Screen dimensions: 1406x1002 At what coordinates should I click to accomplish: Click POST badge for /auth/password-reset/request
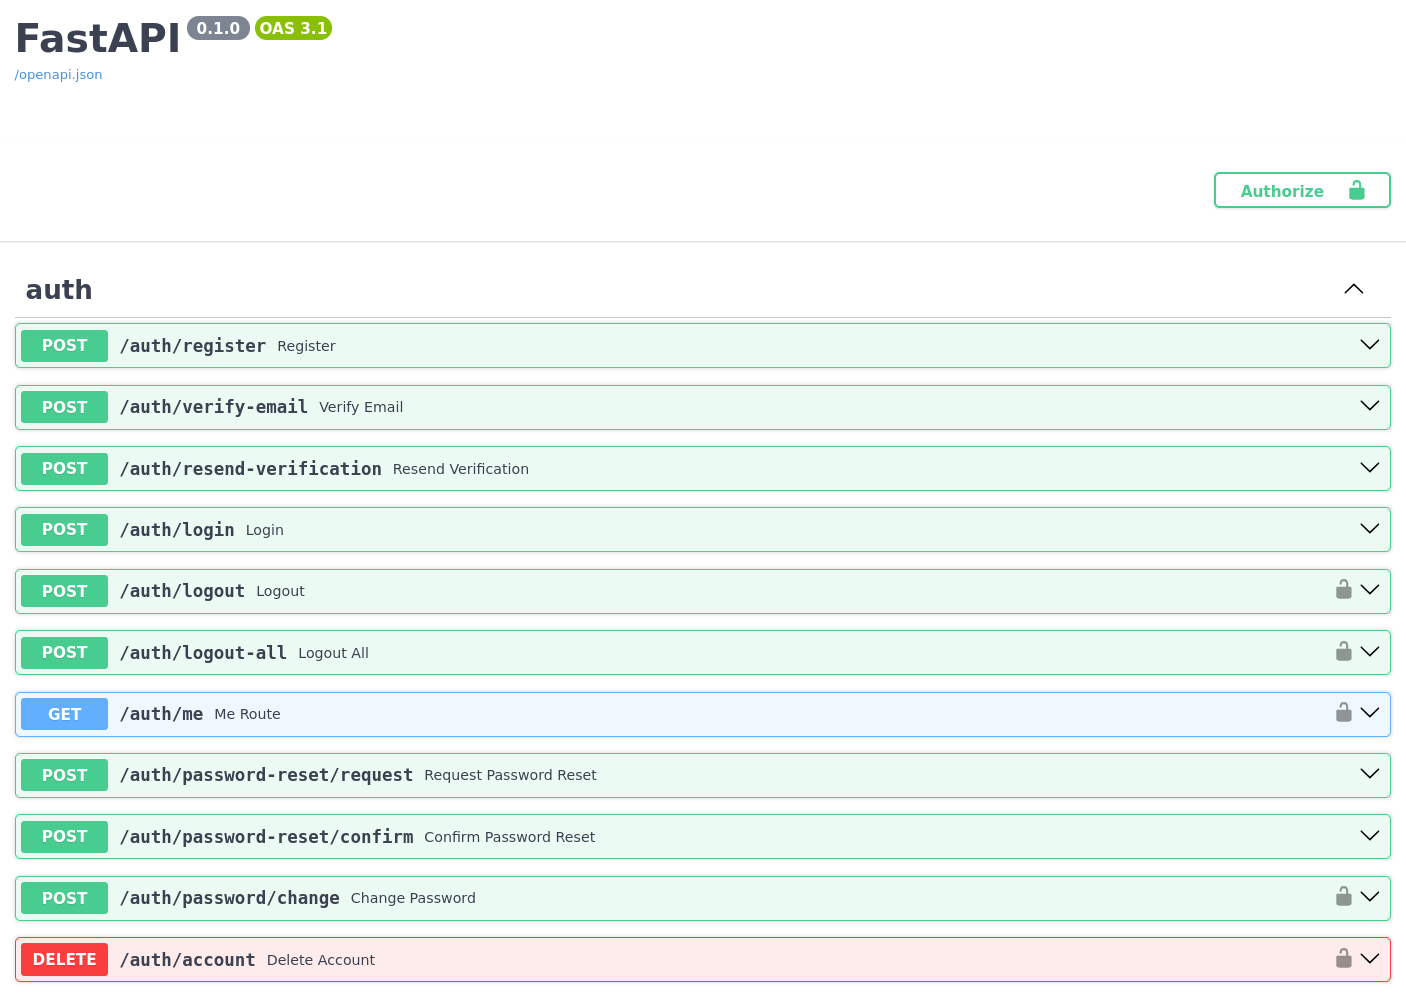pyautogui.click(x=64, y=775)
